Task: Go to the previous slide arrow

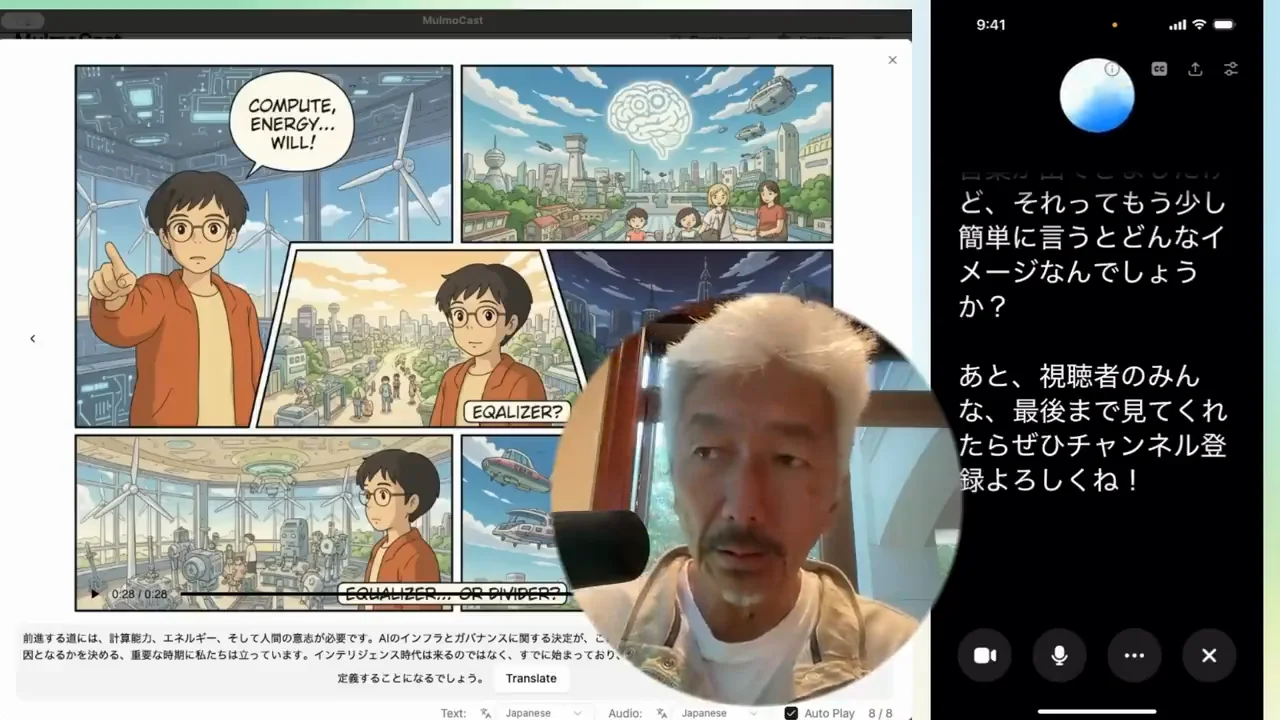Action: coord(32,339)
